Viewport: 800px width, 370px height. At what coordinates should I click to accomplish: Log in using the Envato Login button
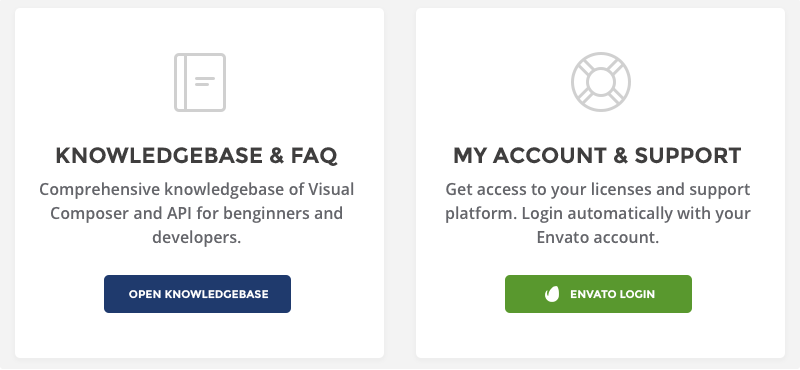click(x=598, y=294)
